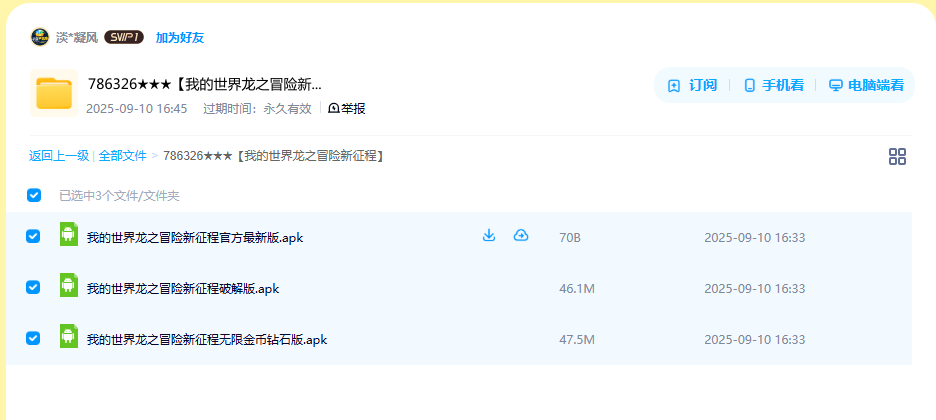
Task: Click the 订阅 subscribe button
Action: tap(692, 85)
